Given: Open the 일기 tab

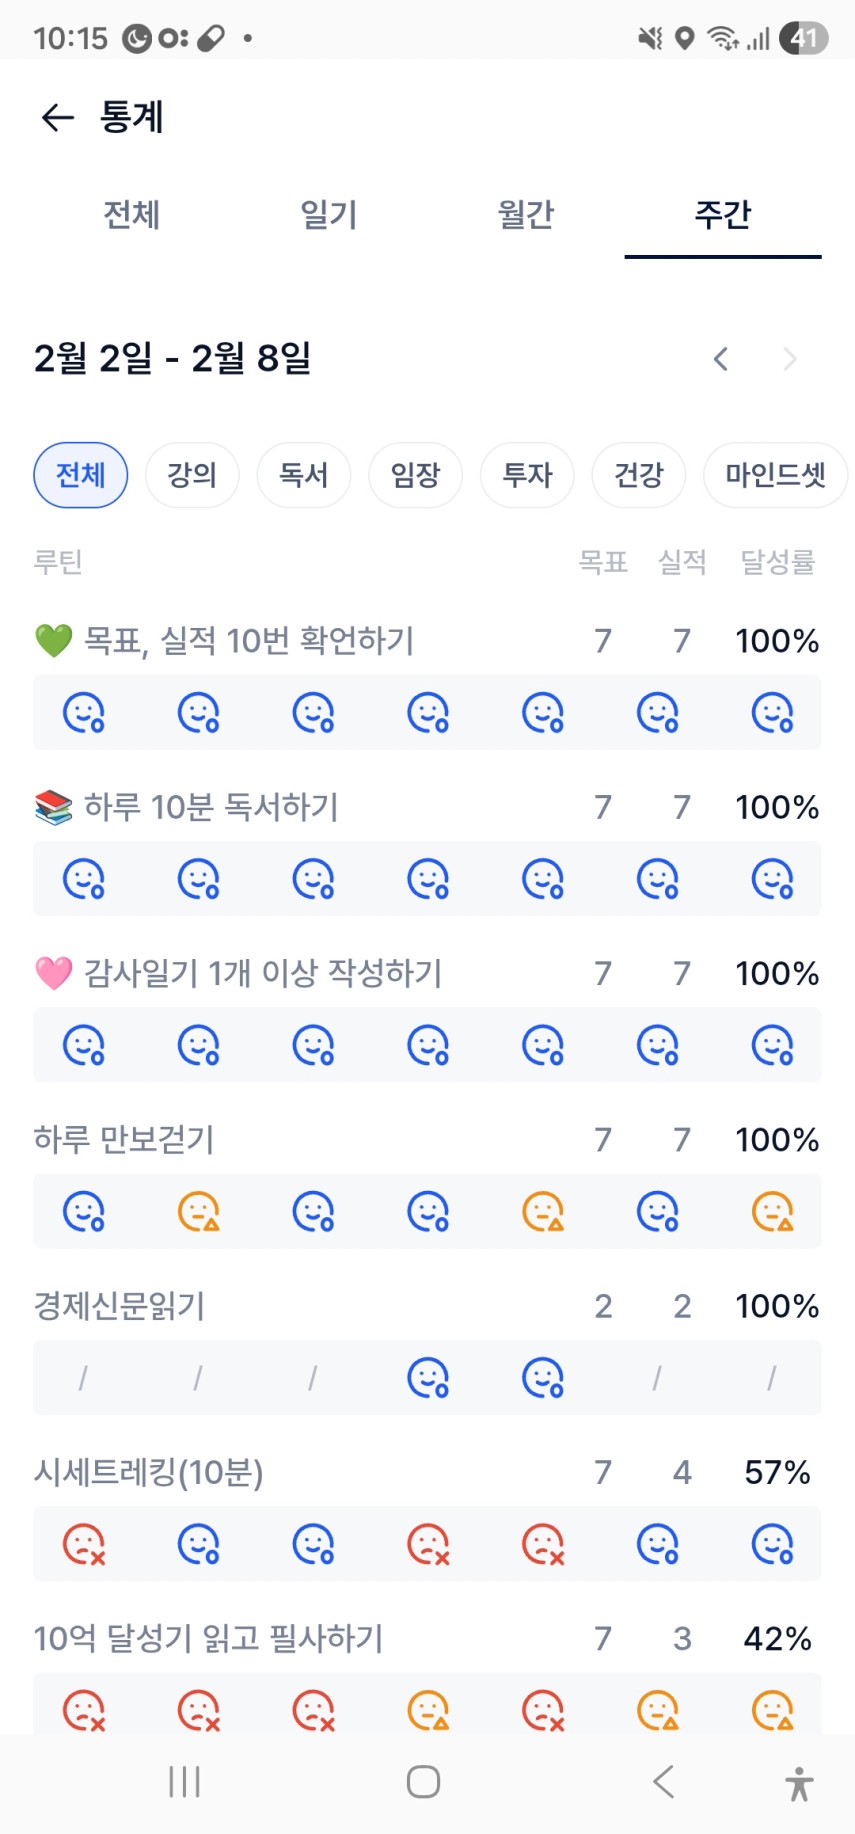Looking at the screenshot, I should point(329,215).
